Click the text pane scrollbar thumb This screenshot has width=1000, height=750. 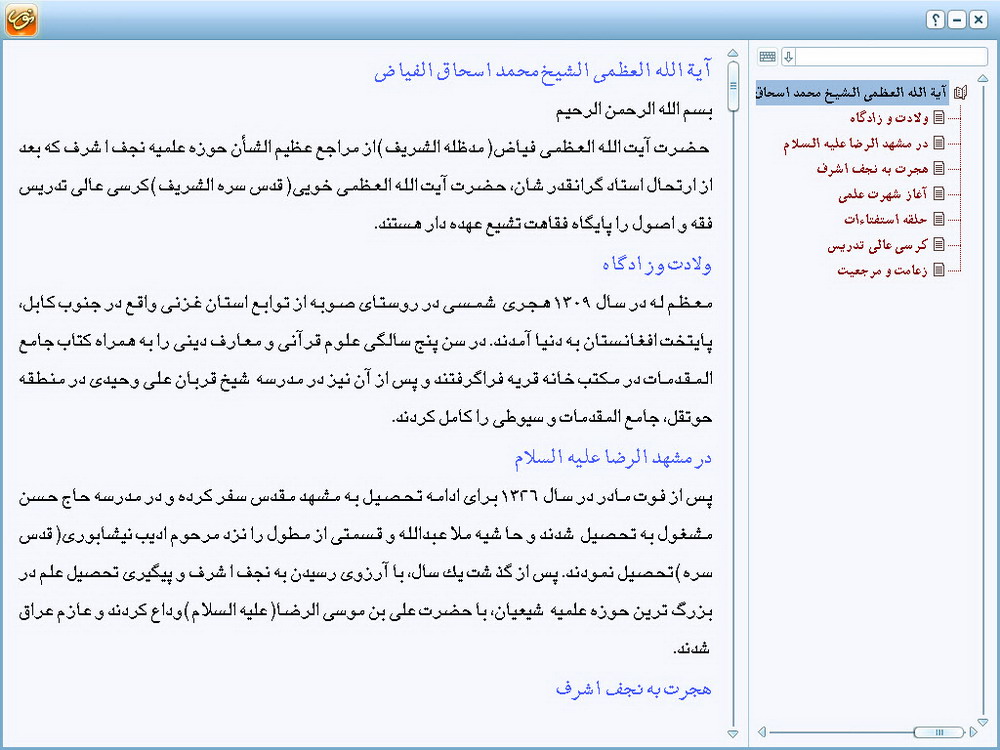(733, 86)
